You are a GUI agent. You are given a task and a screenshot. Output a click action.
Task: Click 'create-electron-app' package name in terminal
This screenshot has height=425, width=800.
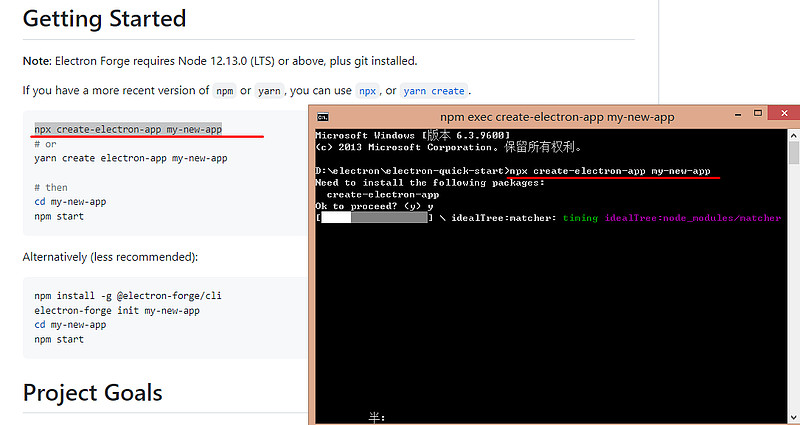[x=383, y=194]
